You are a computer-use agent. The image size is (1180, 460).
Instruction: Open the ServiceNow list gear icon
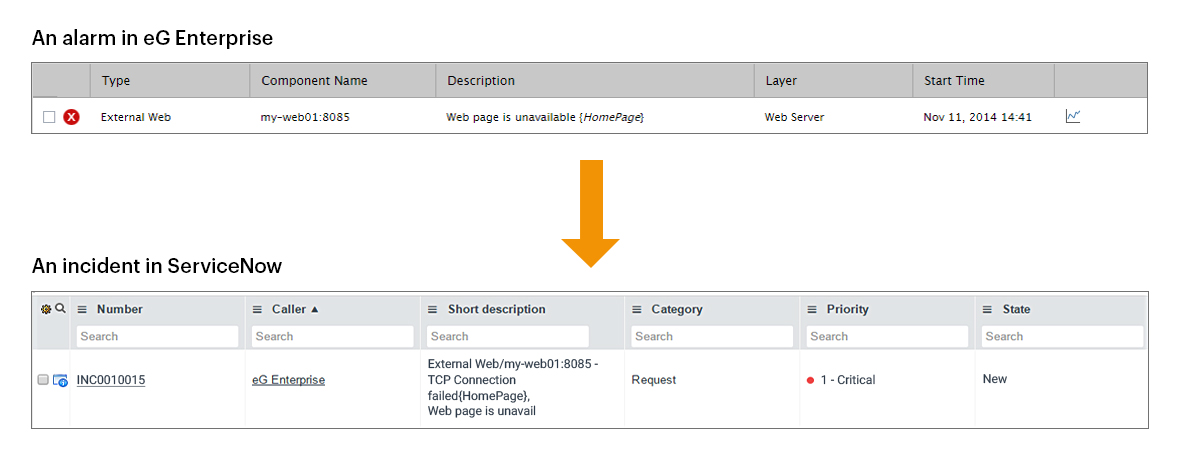tap(46, 309)
